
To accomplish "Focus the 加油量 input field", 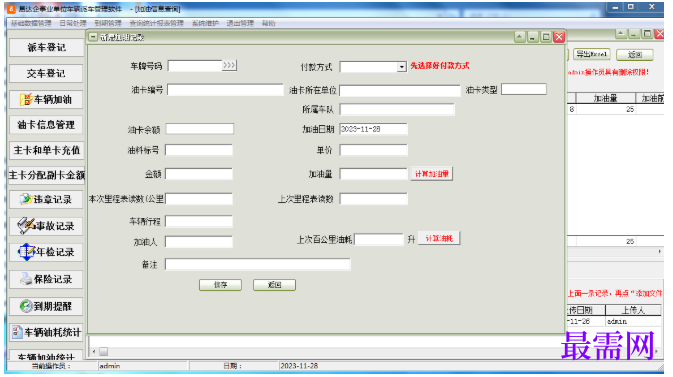I will (x=373, y=174).
